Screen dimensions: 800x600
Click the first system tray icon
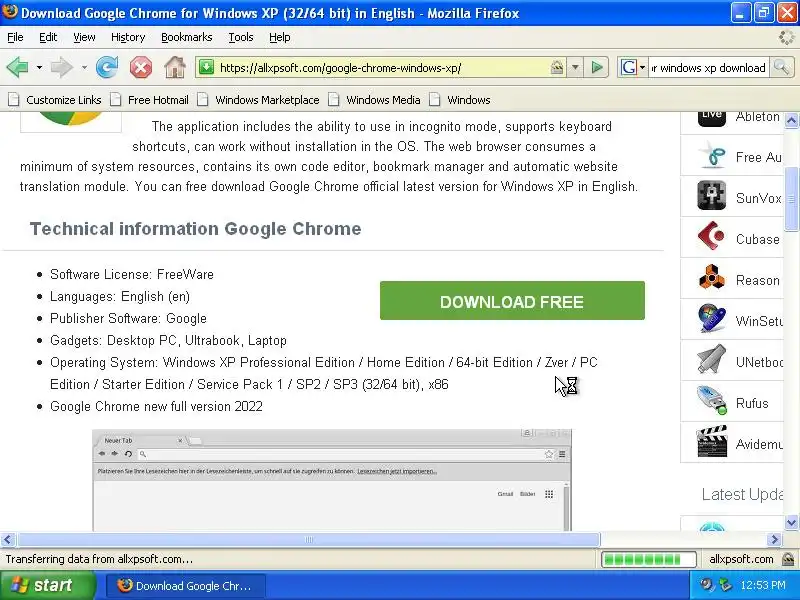coord(706,585)
